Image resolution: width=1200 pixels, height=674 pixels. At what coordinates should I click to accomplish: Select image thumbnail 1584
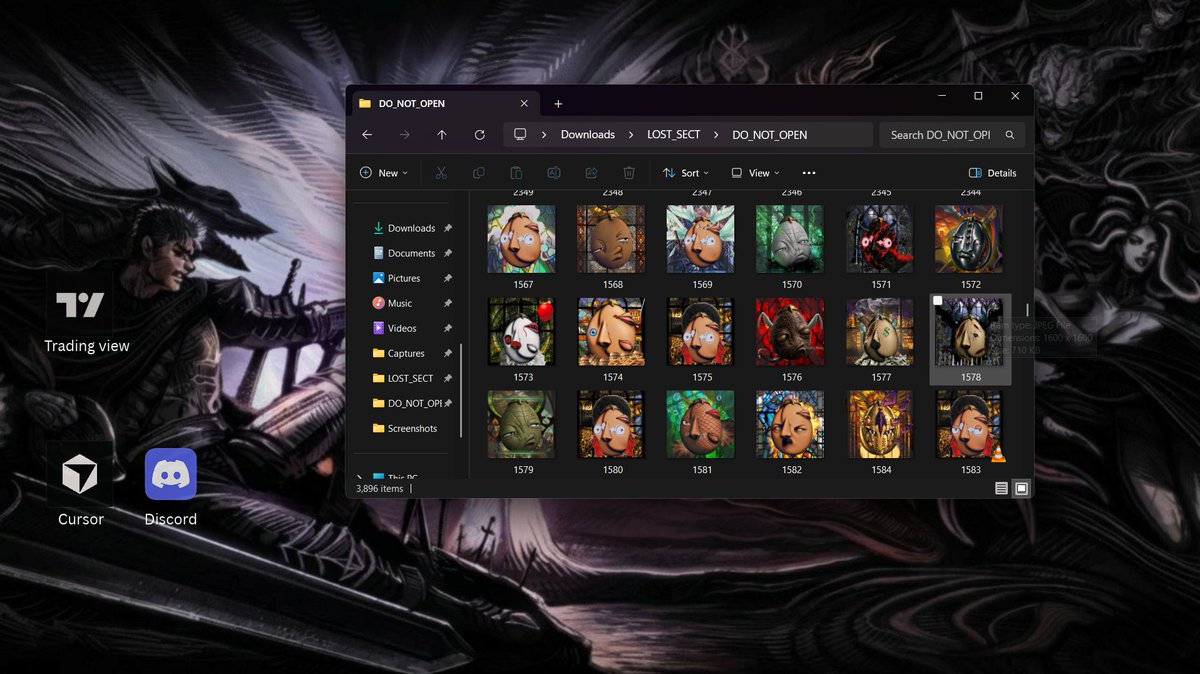pos(880,425)
